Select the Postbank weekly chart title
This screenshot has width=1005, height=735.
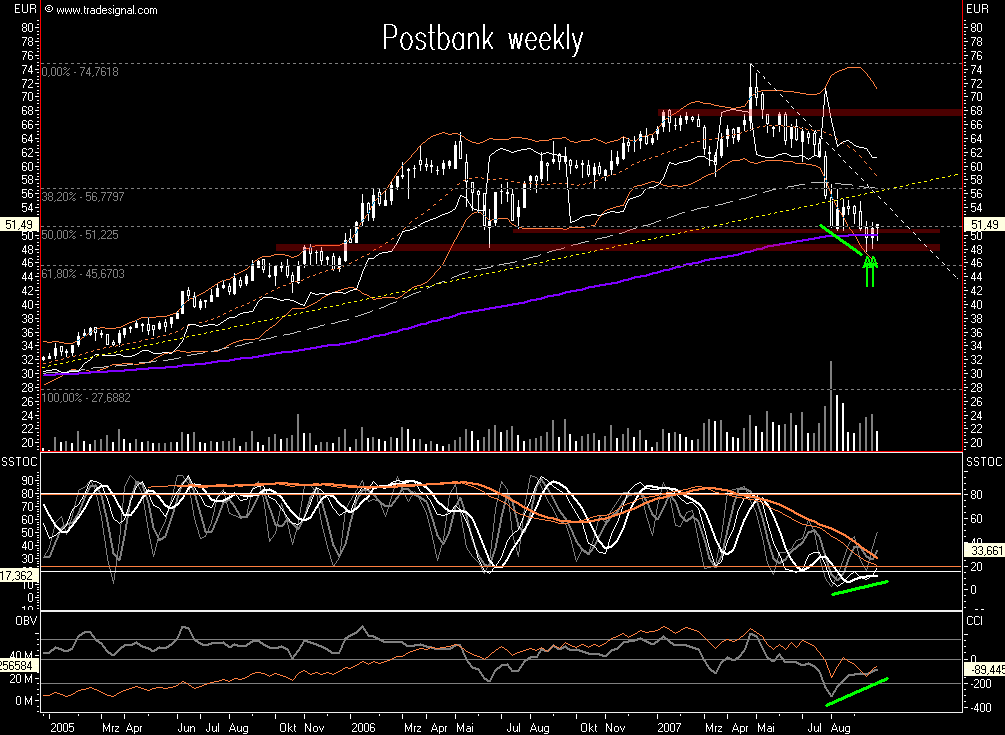(482, 38)
